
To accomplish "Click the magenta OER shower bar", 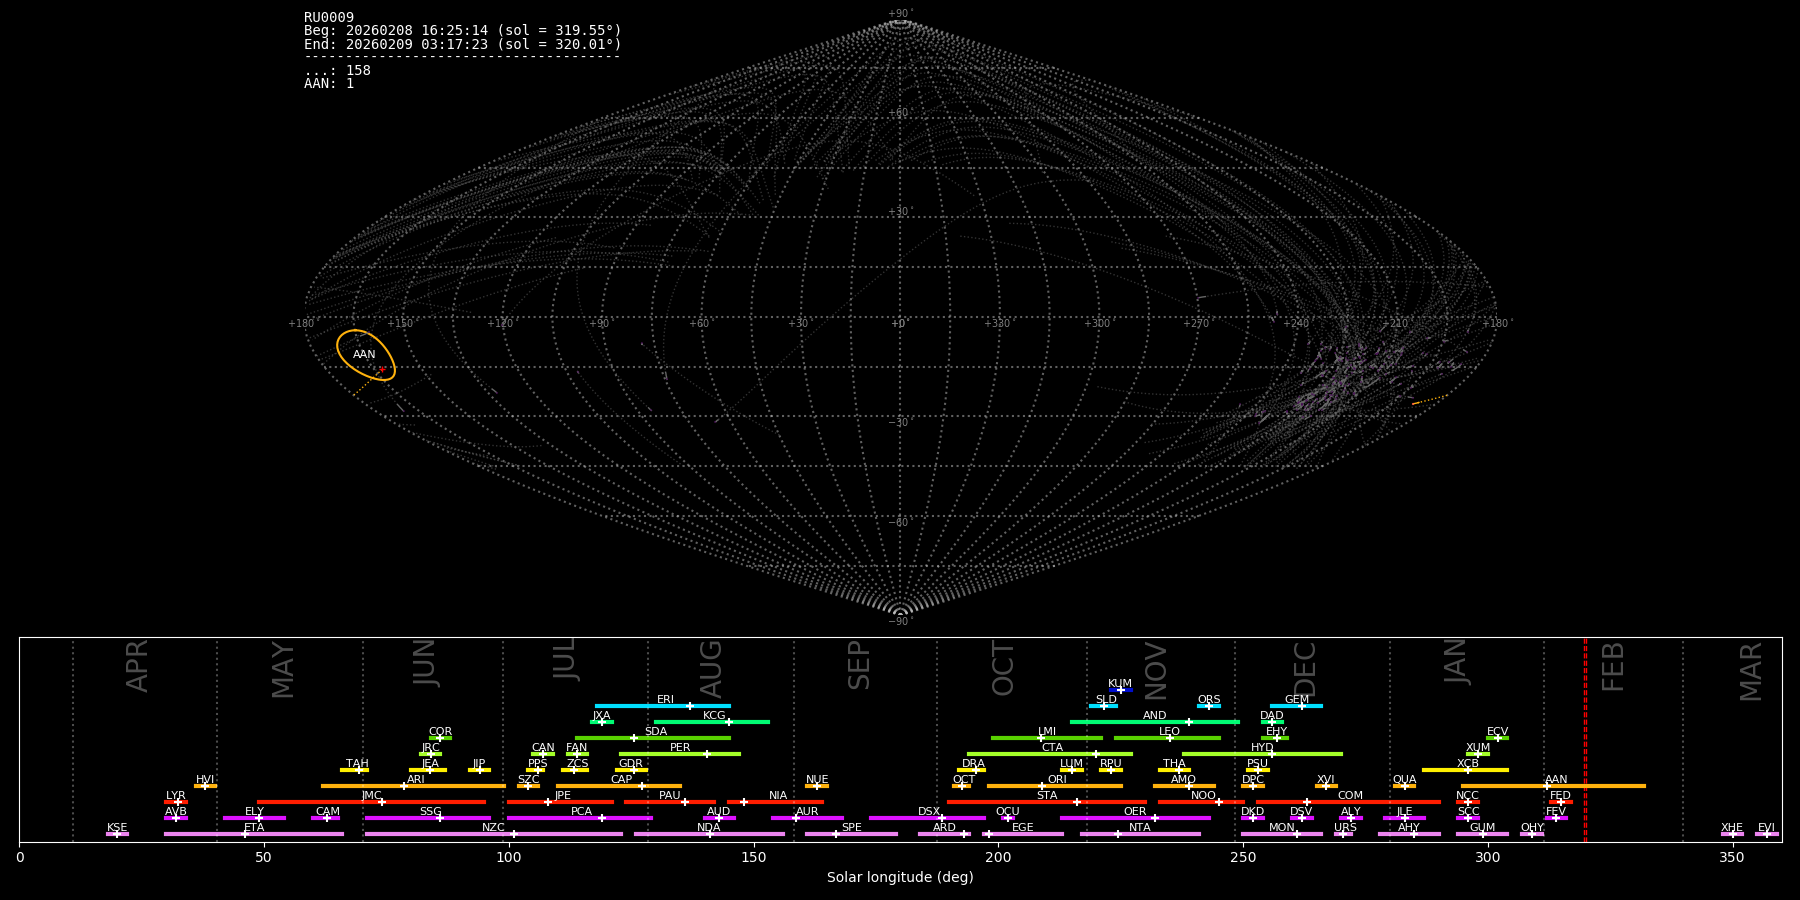I will [1135, 818].
